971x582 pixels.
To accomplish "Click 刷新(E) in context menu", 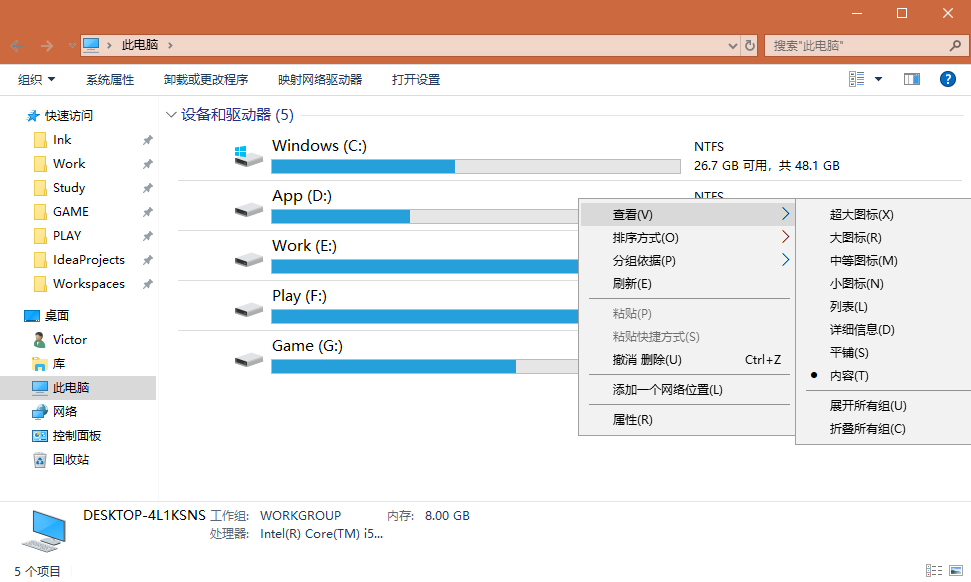I will 632,284.
